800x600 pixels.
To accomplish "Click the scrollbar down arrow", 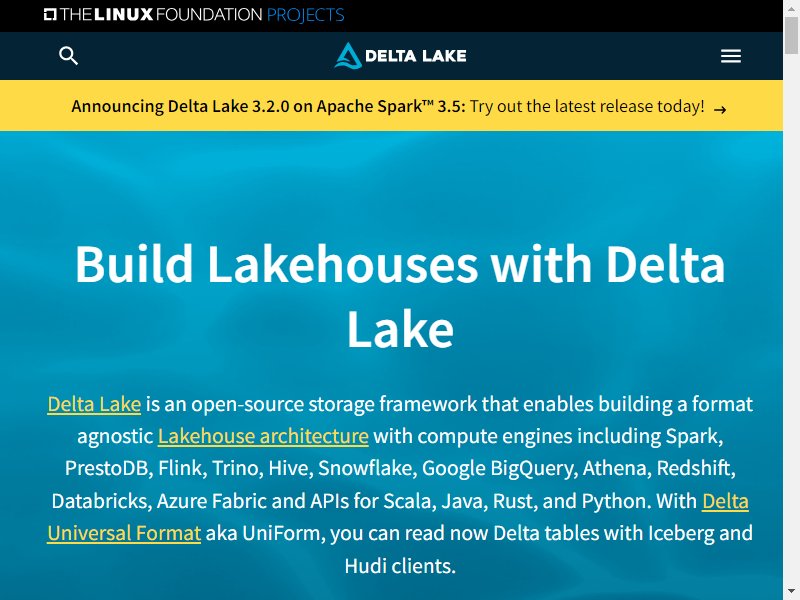I will 791,595.
